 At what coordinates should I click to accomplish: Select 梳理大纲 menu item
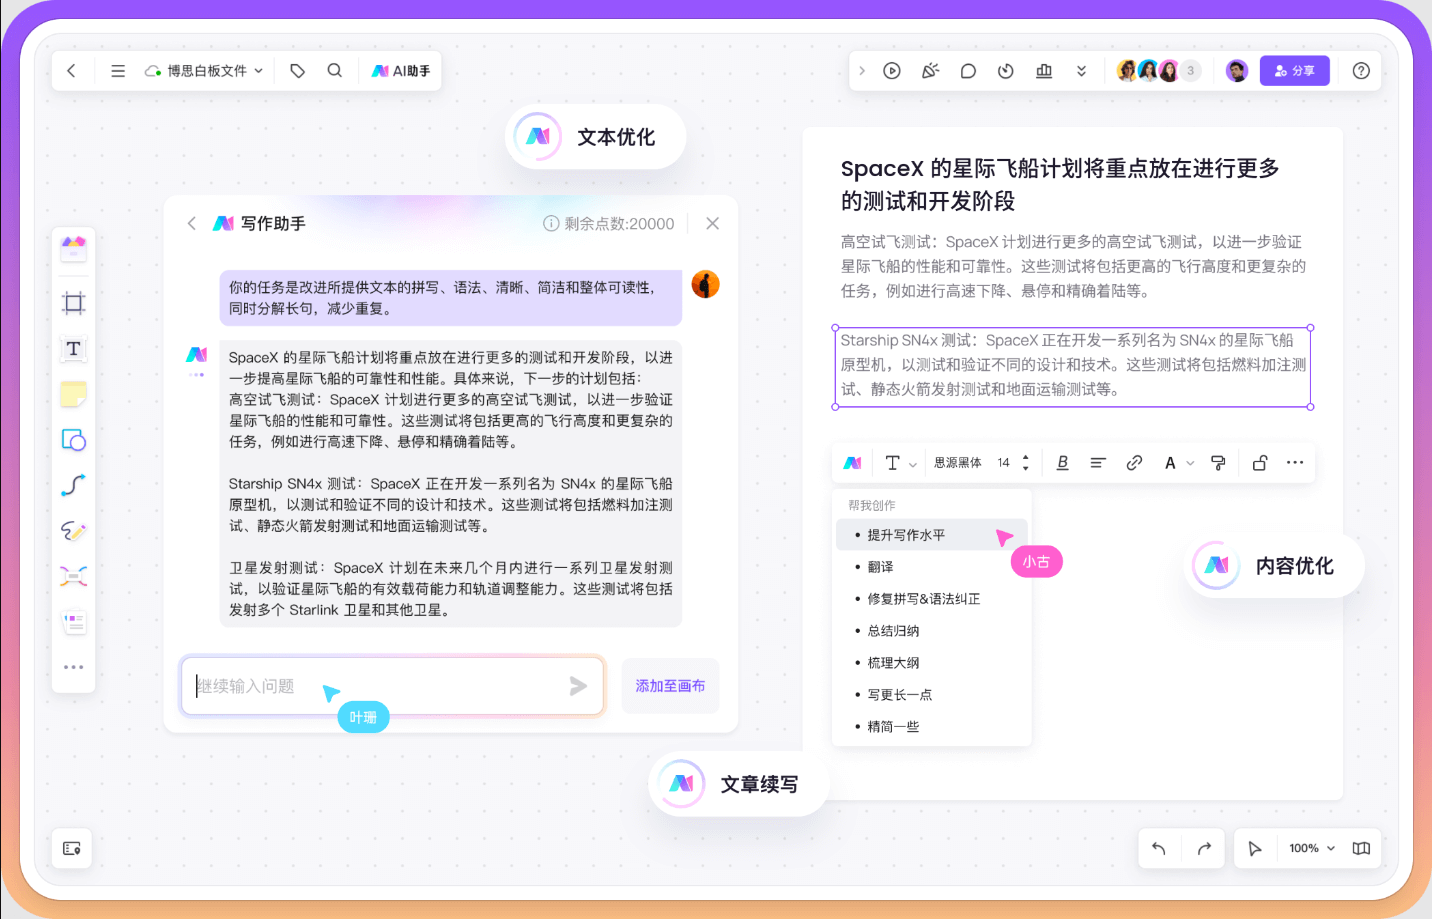pos(931,663)
